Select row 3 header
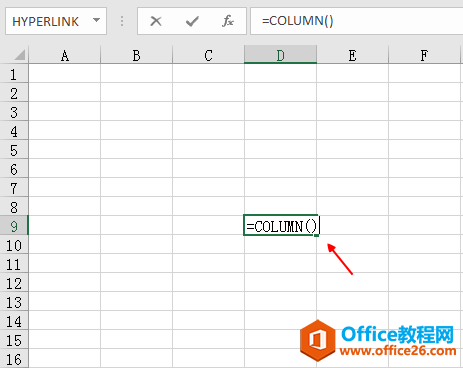The width and height of the screenshot is (463, 368). (14, 112)
